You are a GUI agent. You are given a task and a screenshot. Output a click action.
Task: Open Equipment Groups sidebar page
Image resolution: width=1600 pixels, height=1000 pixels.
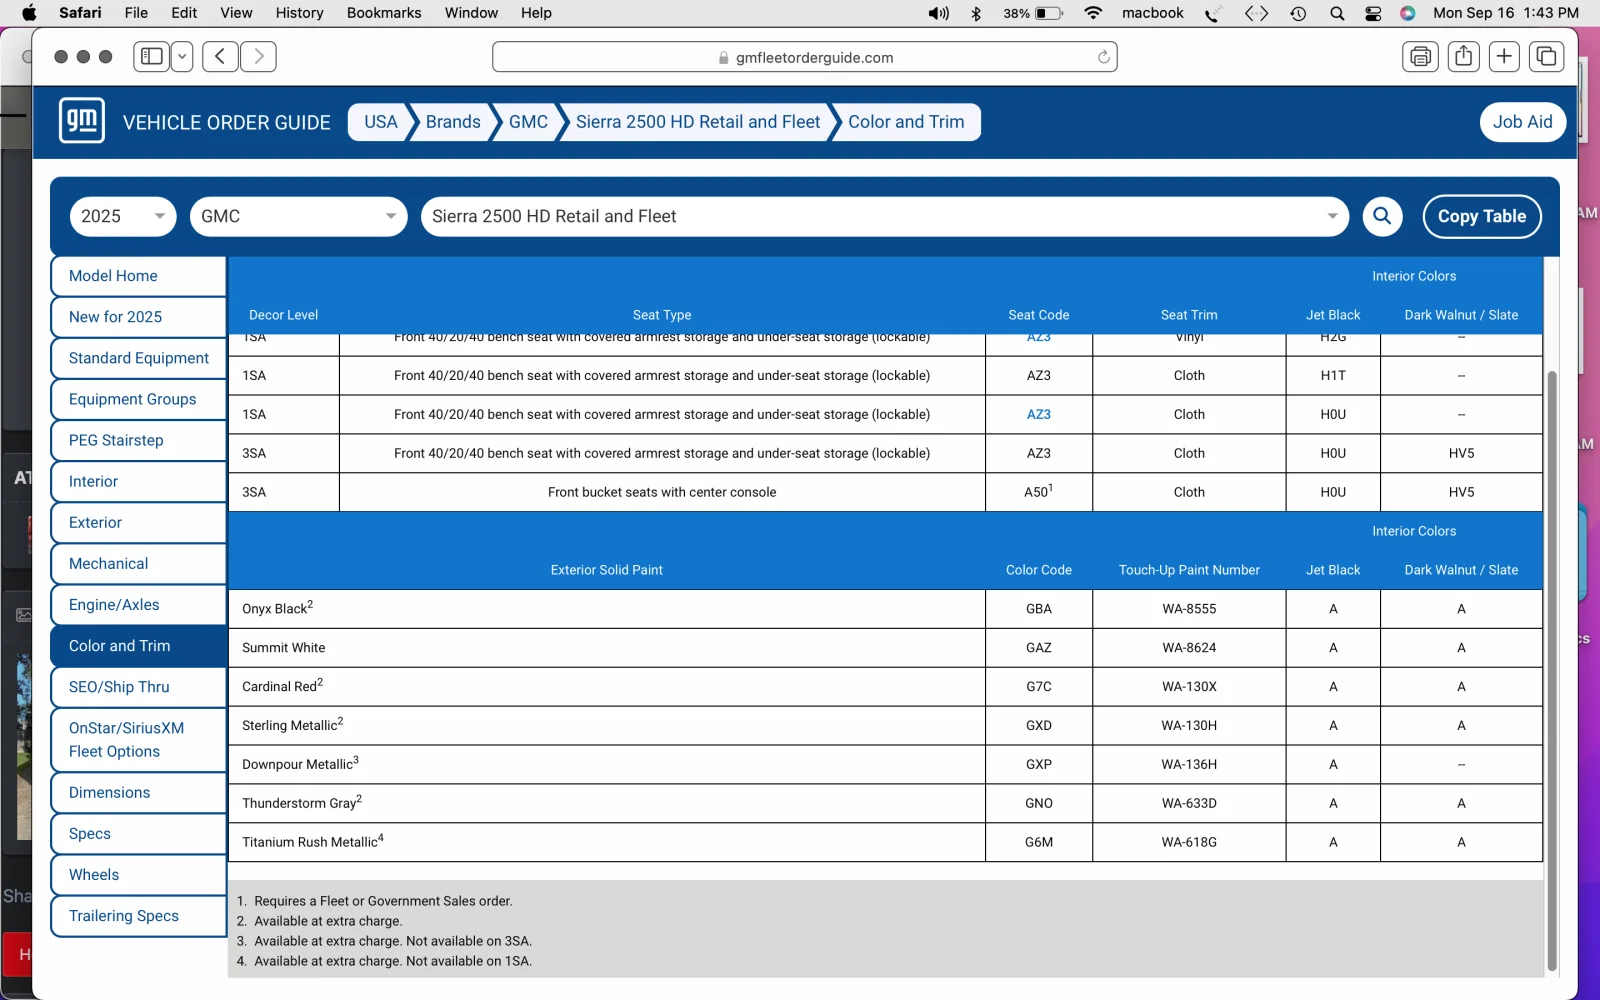[x=139, y=399]
